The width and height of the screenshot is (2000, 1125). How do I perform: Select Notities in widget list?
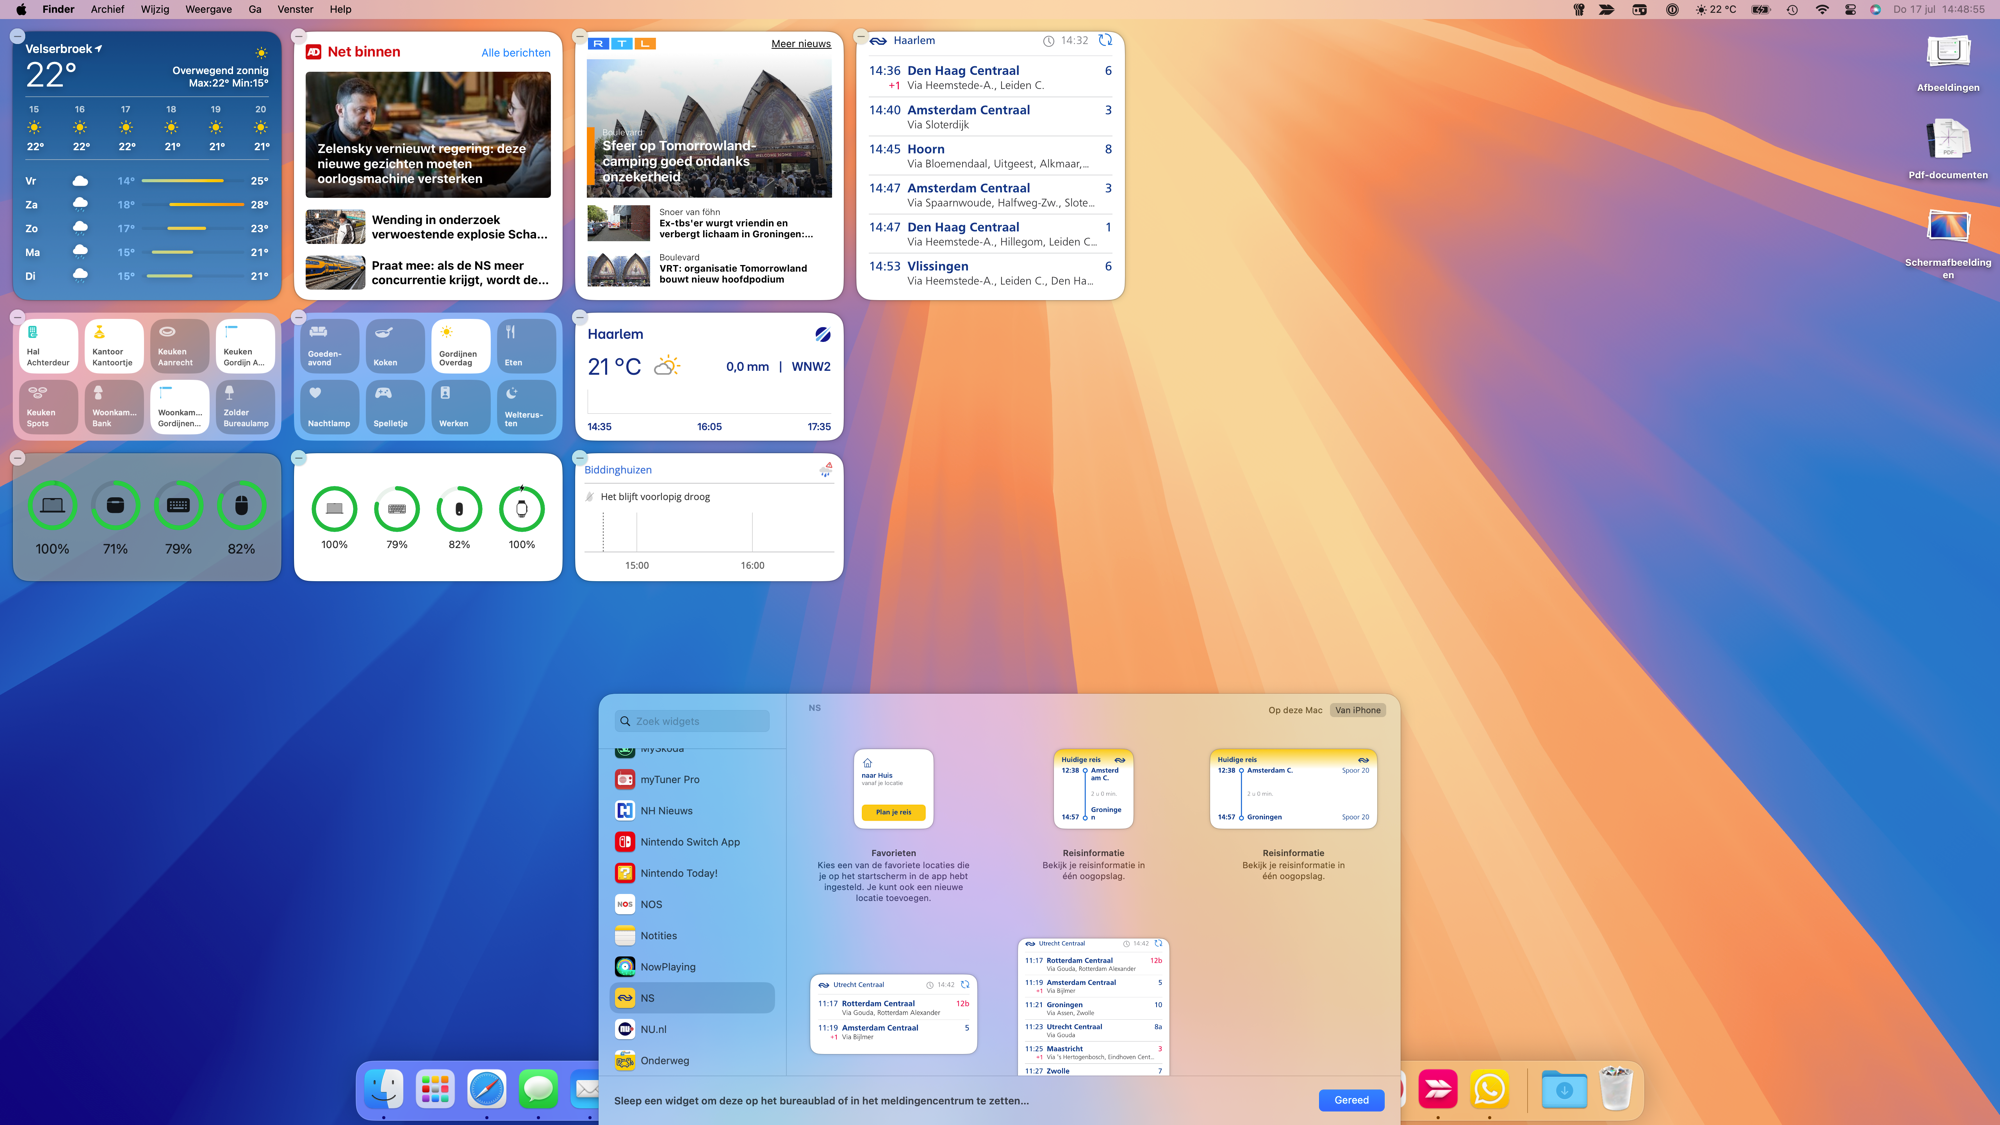click(x=692, y=935)
